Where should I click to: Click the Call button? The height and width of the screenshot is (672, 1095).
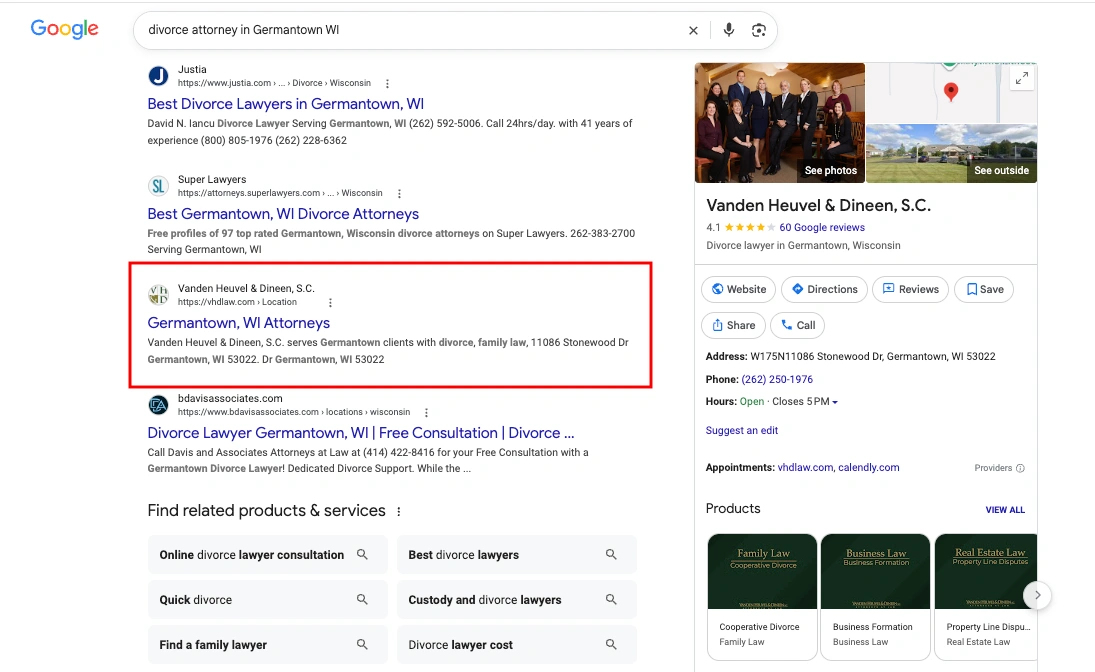coord(798,326)
